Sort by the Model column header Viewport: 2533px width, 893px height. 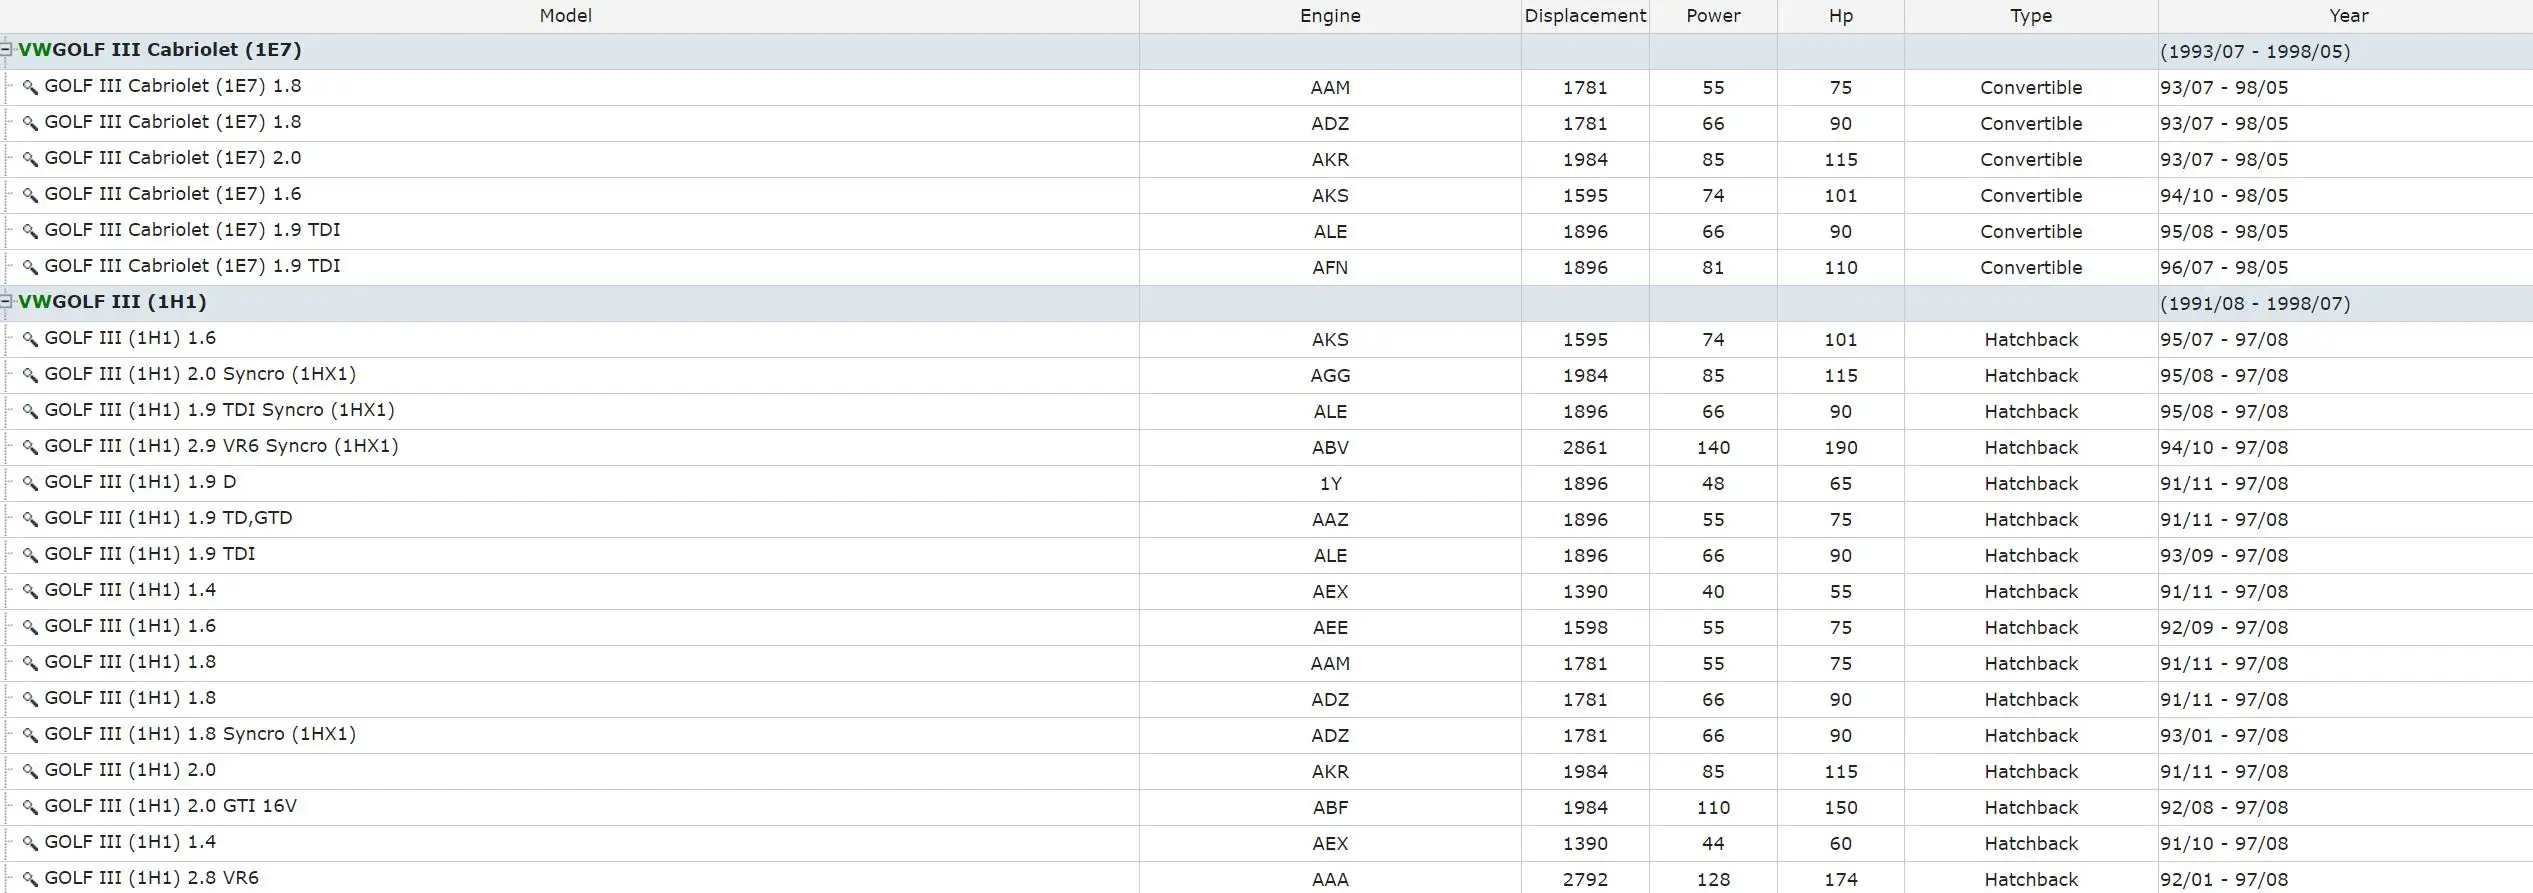tap(566, 16)
